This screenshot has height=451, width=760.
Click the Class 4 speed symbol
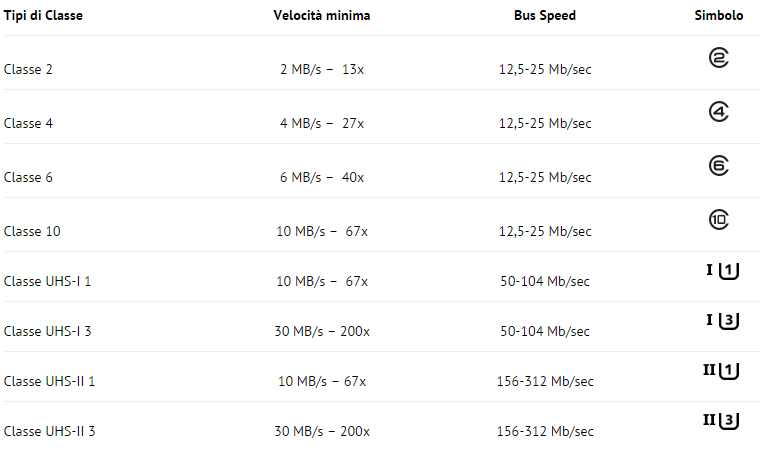718,113
